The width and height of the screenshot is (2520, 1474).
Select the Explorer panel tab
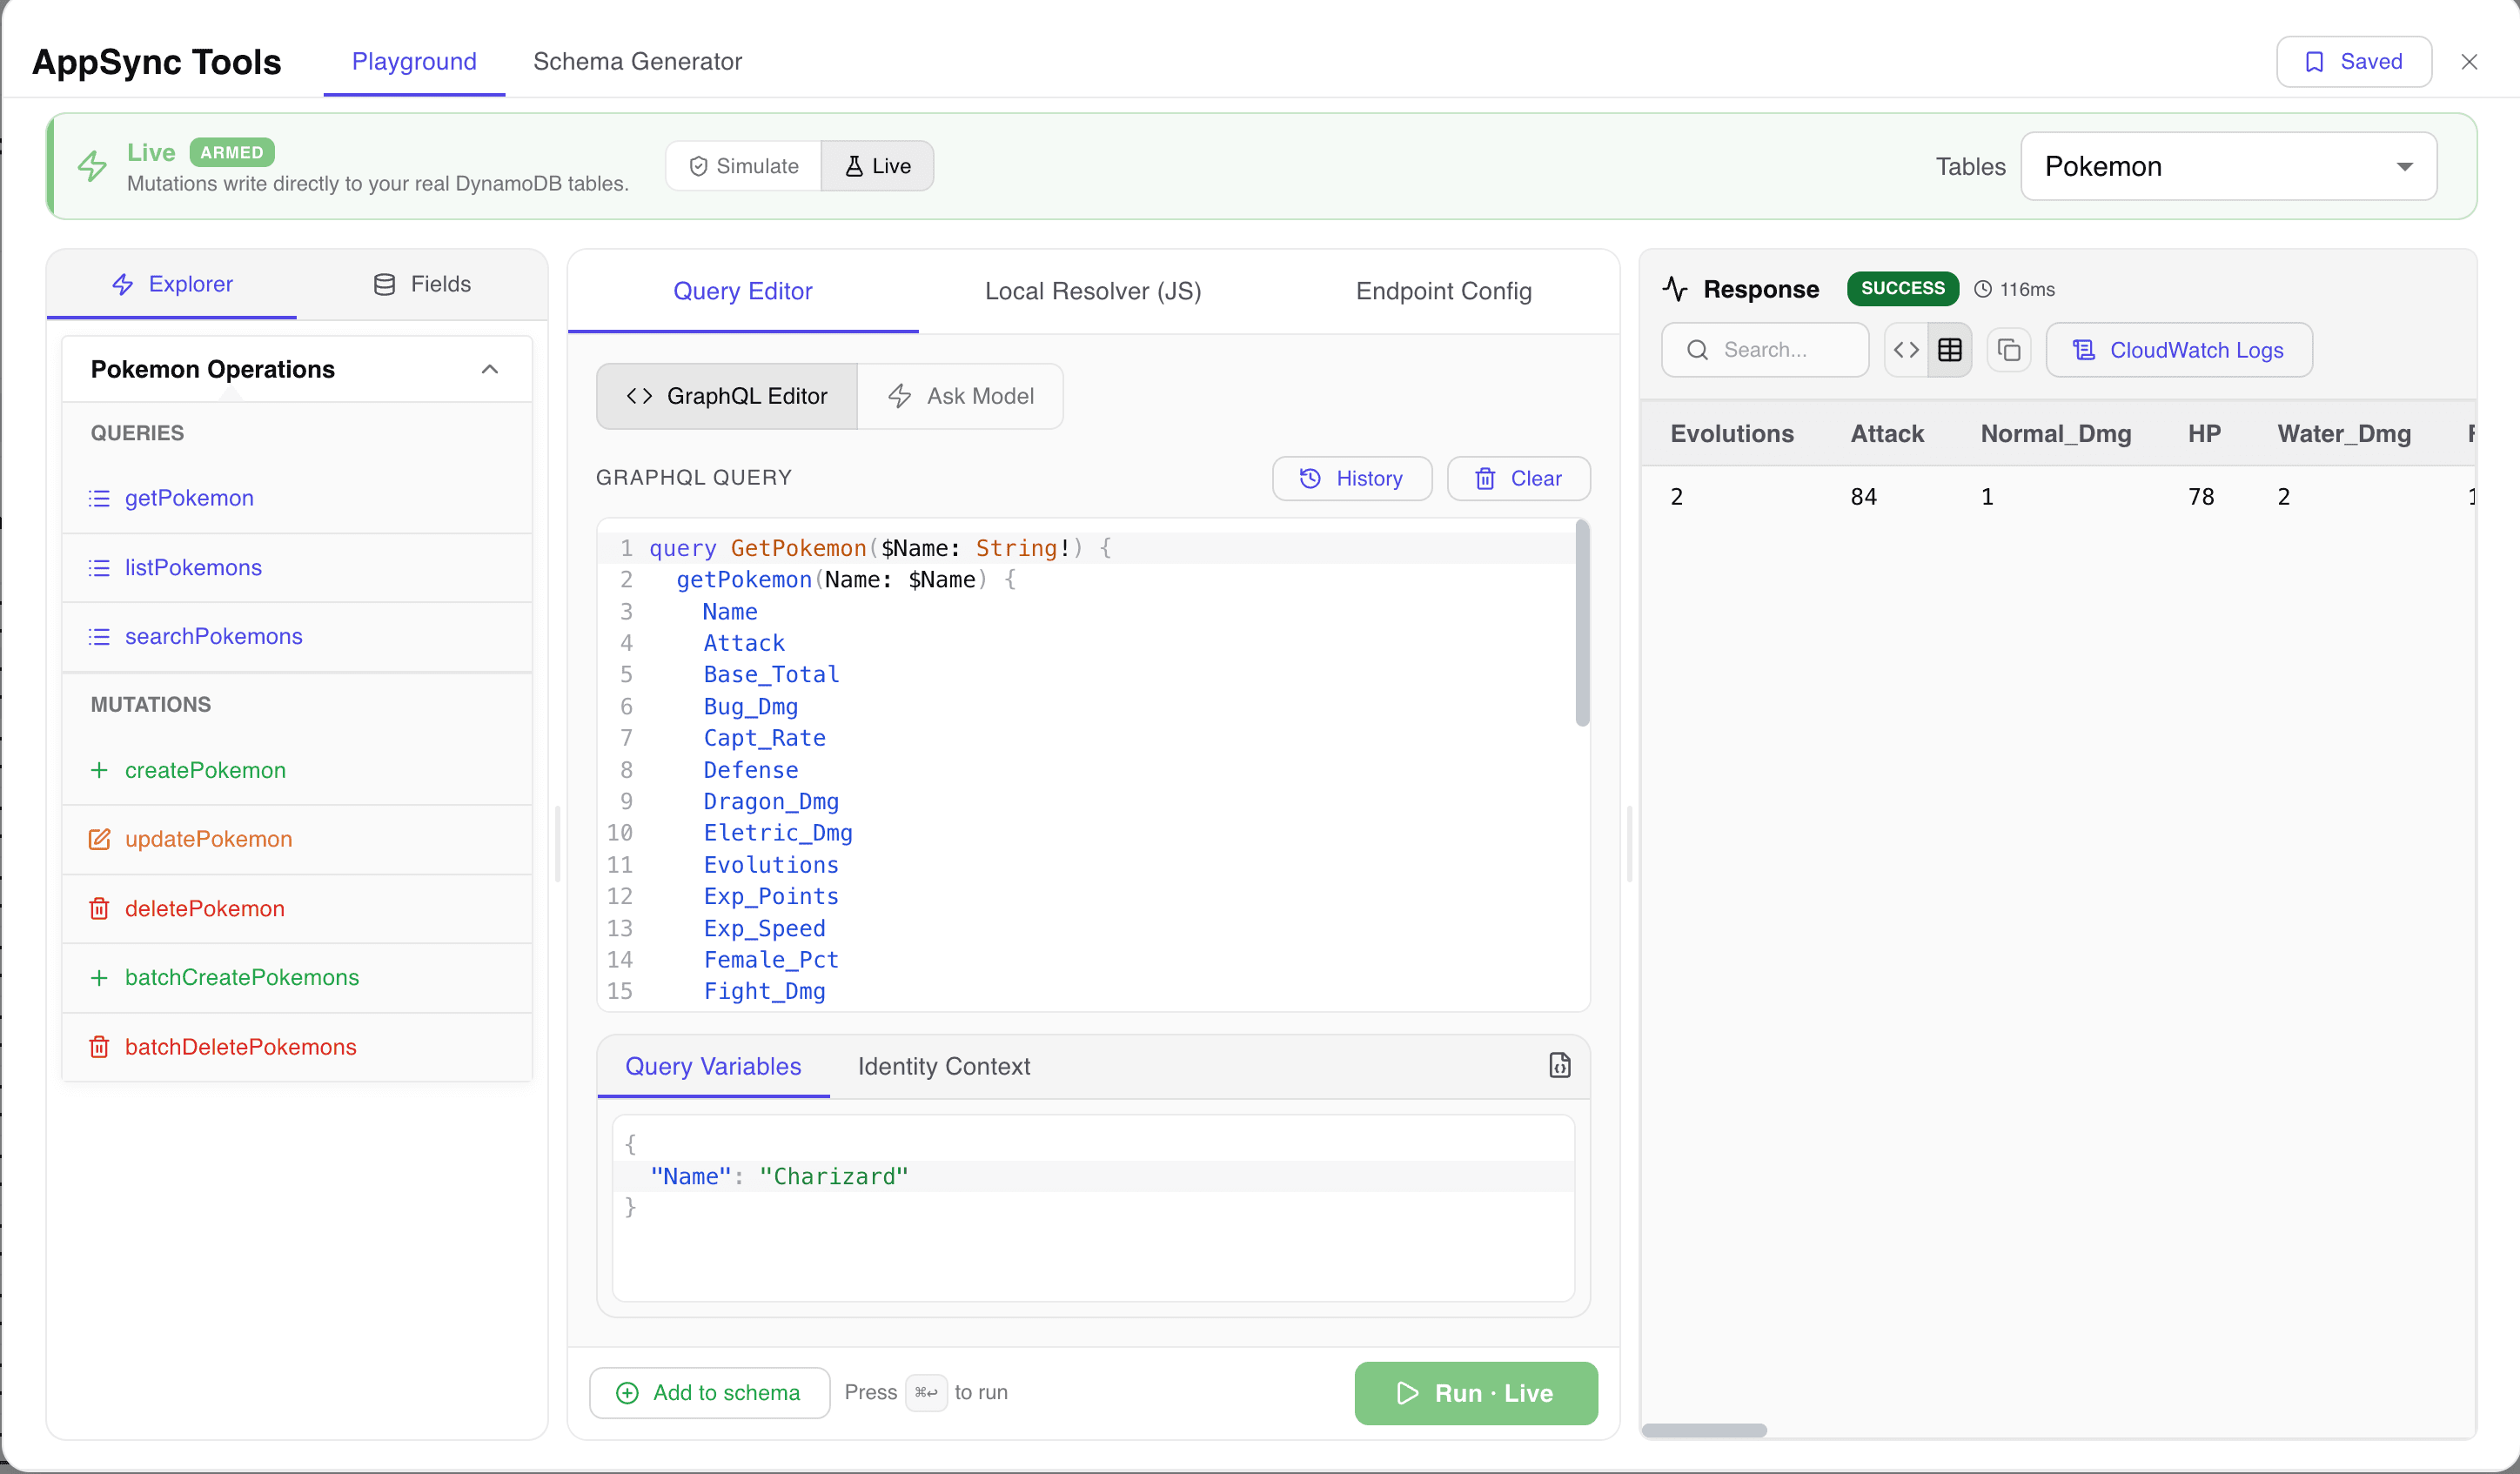(x=172, y=284)
